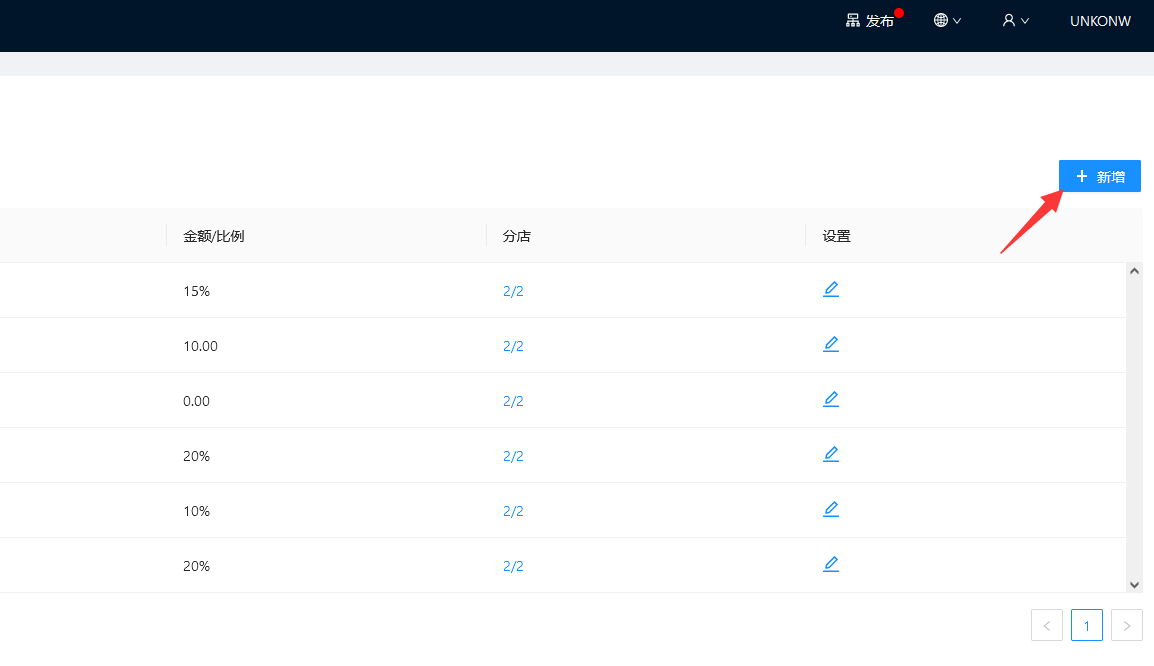1154x666 pixels.
Task: Open 2/2 branch link in 10.00 row
Action: click(x=513, y=346)
